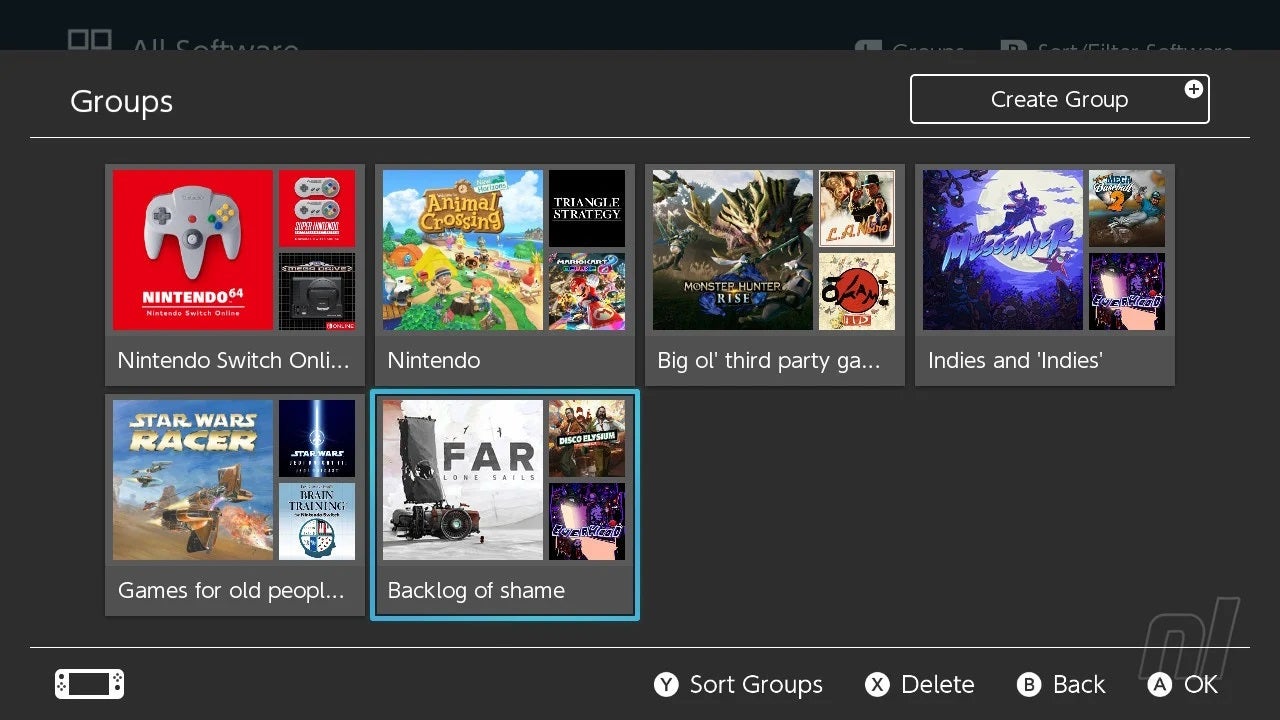This screenshot has height=720, width=1280.
Task: Open the Nintendo group label
Action: coord(434,360)
